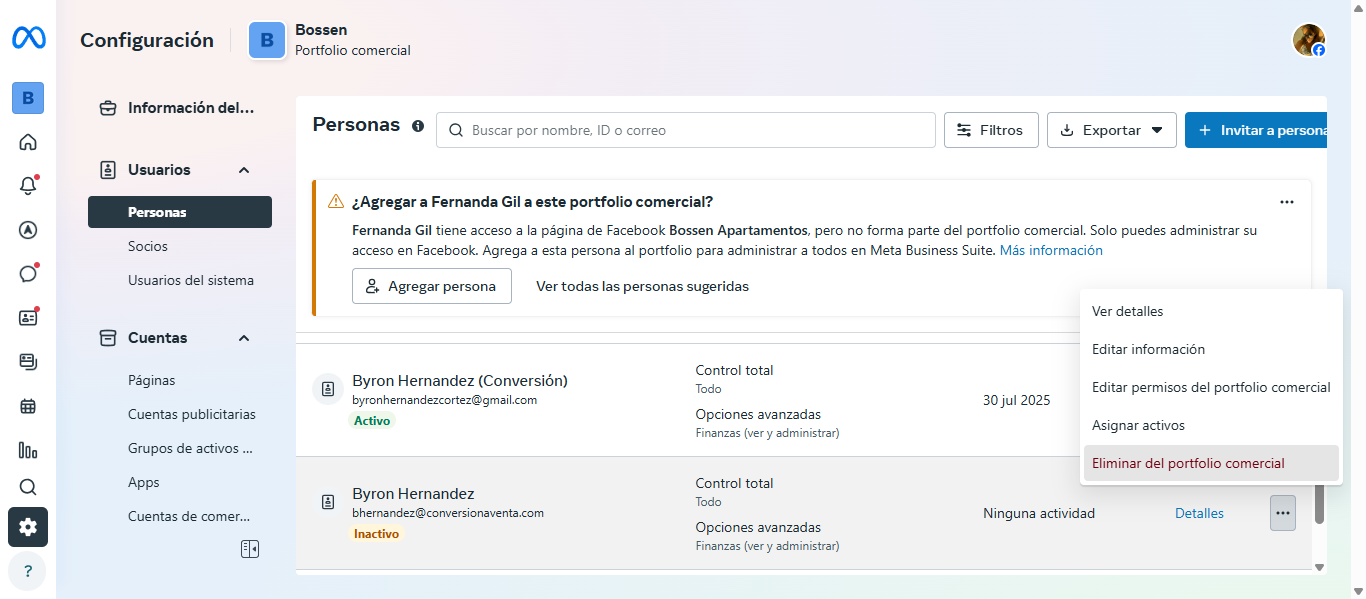Collapse the Cuentas section
This screenshot has width=1366, height=599.
[x=244, y=338]
